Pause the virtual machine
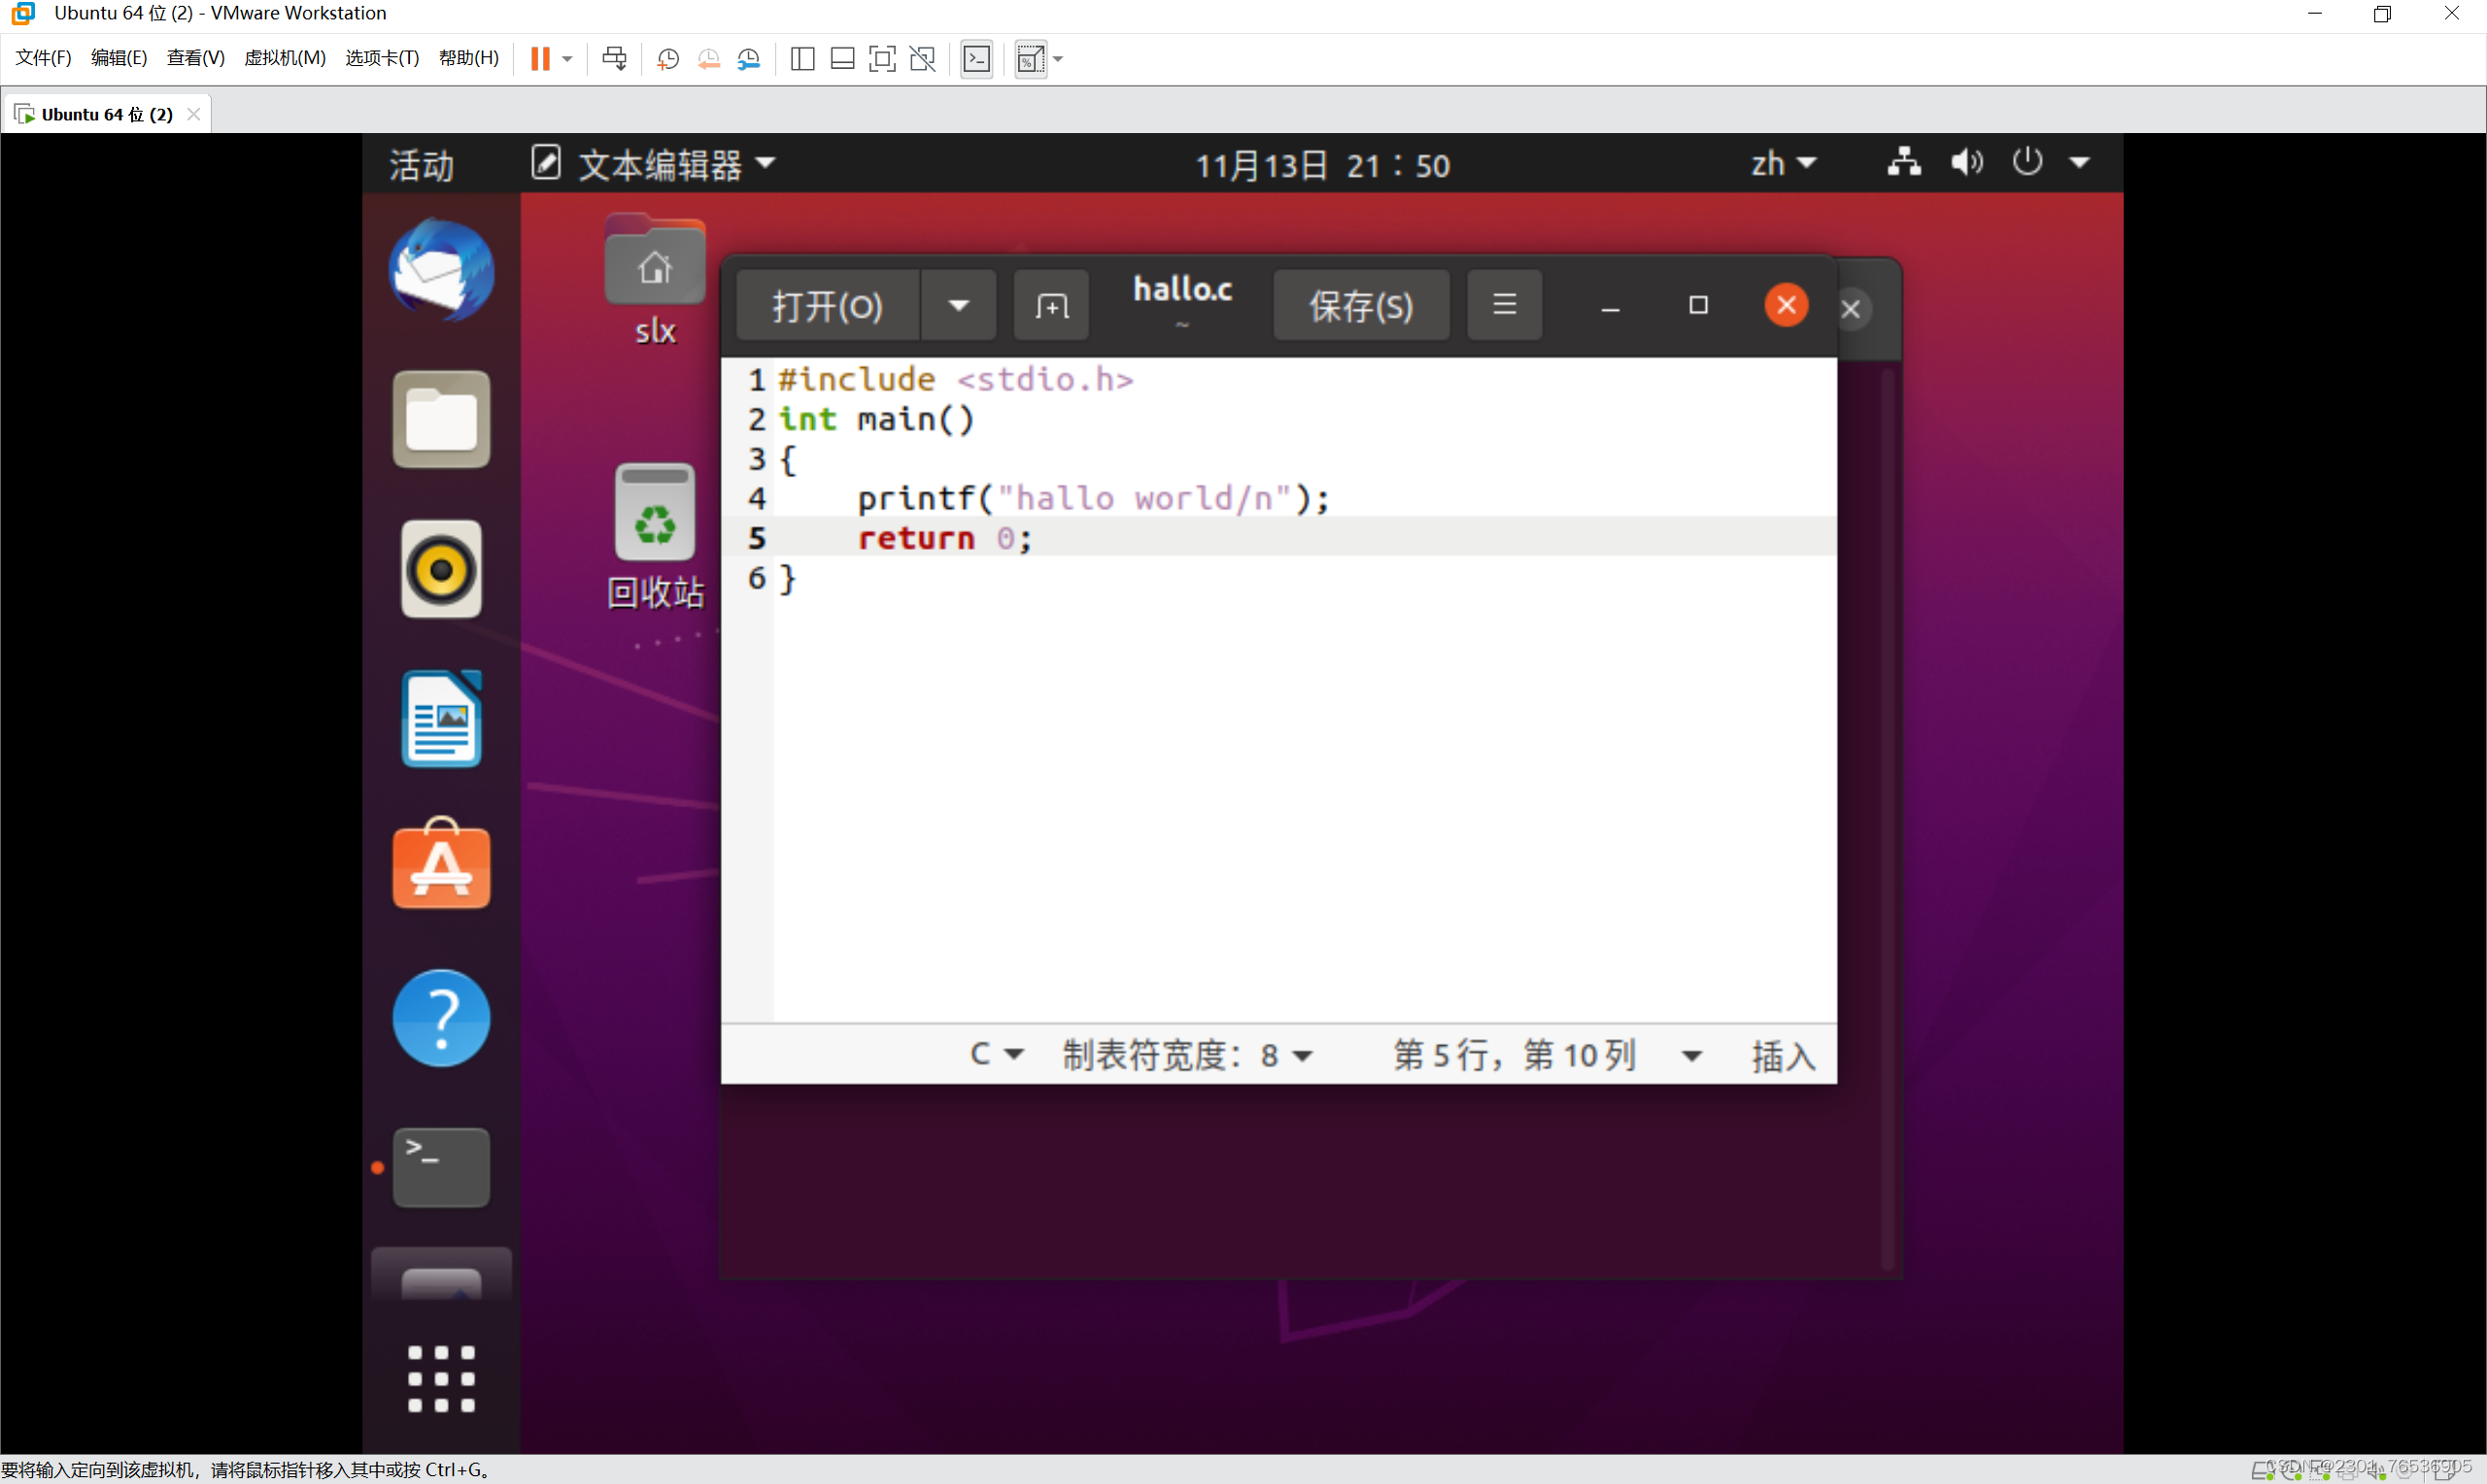This screenshot has width=2487, height=1484. coord(540,59)
